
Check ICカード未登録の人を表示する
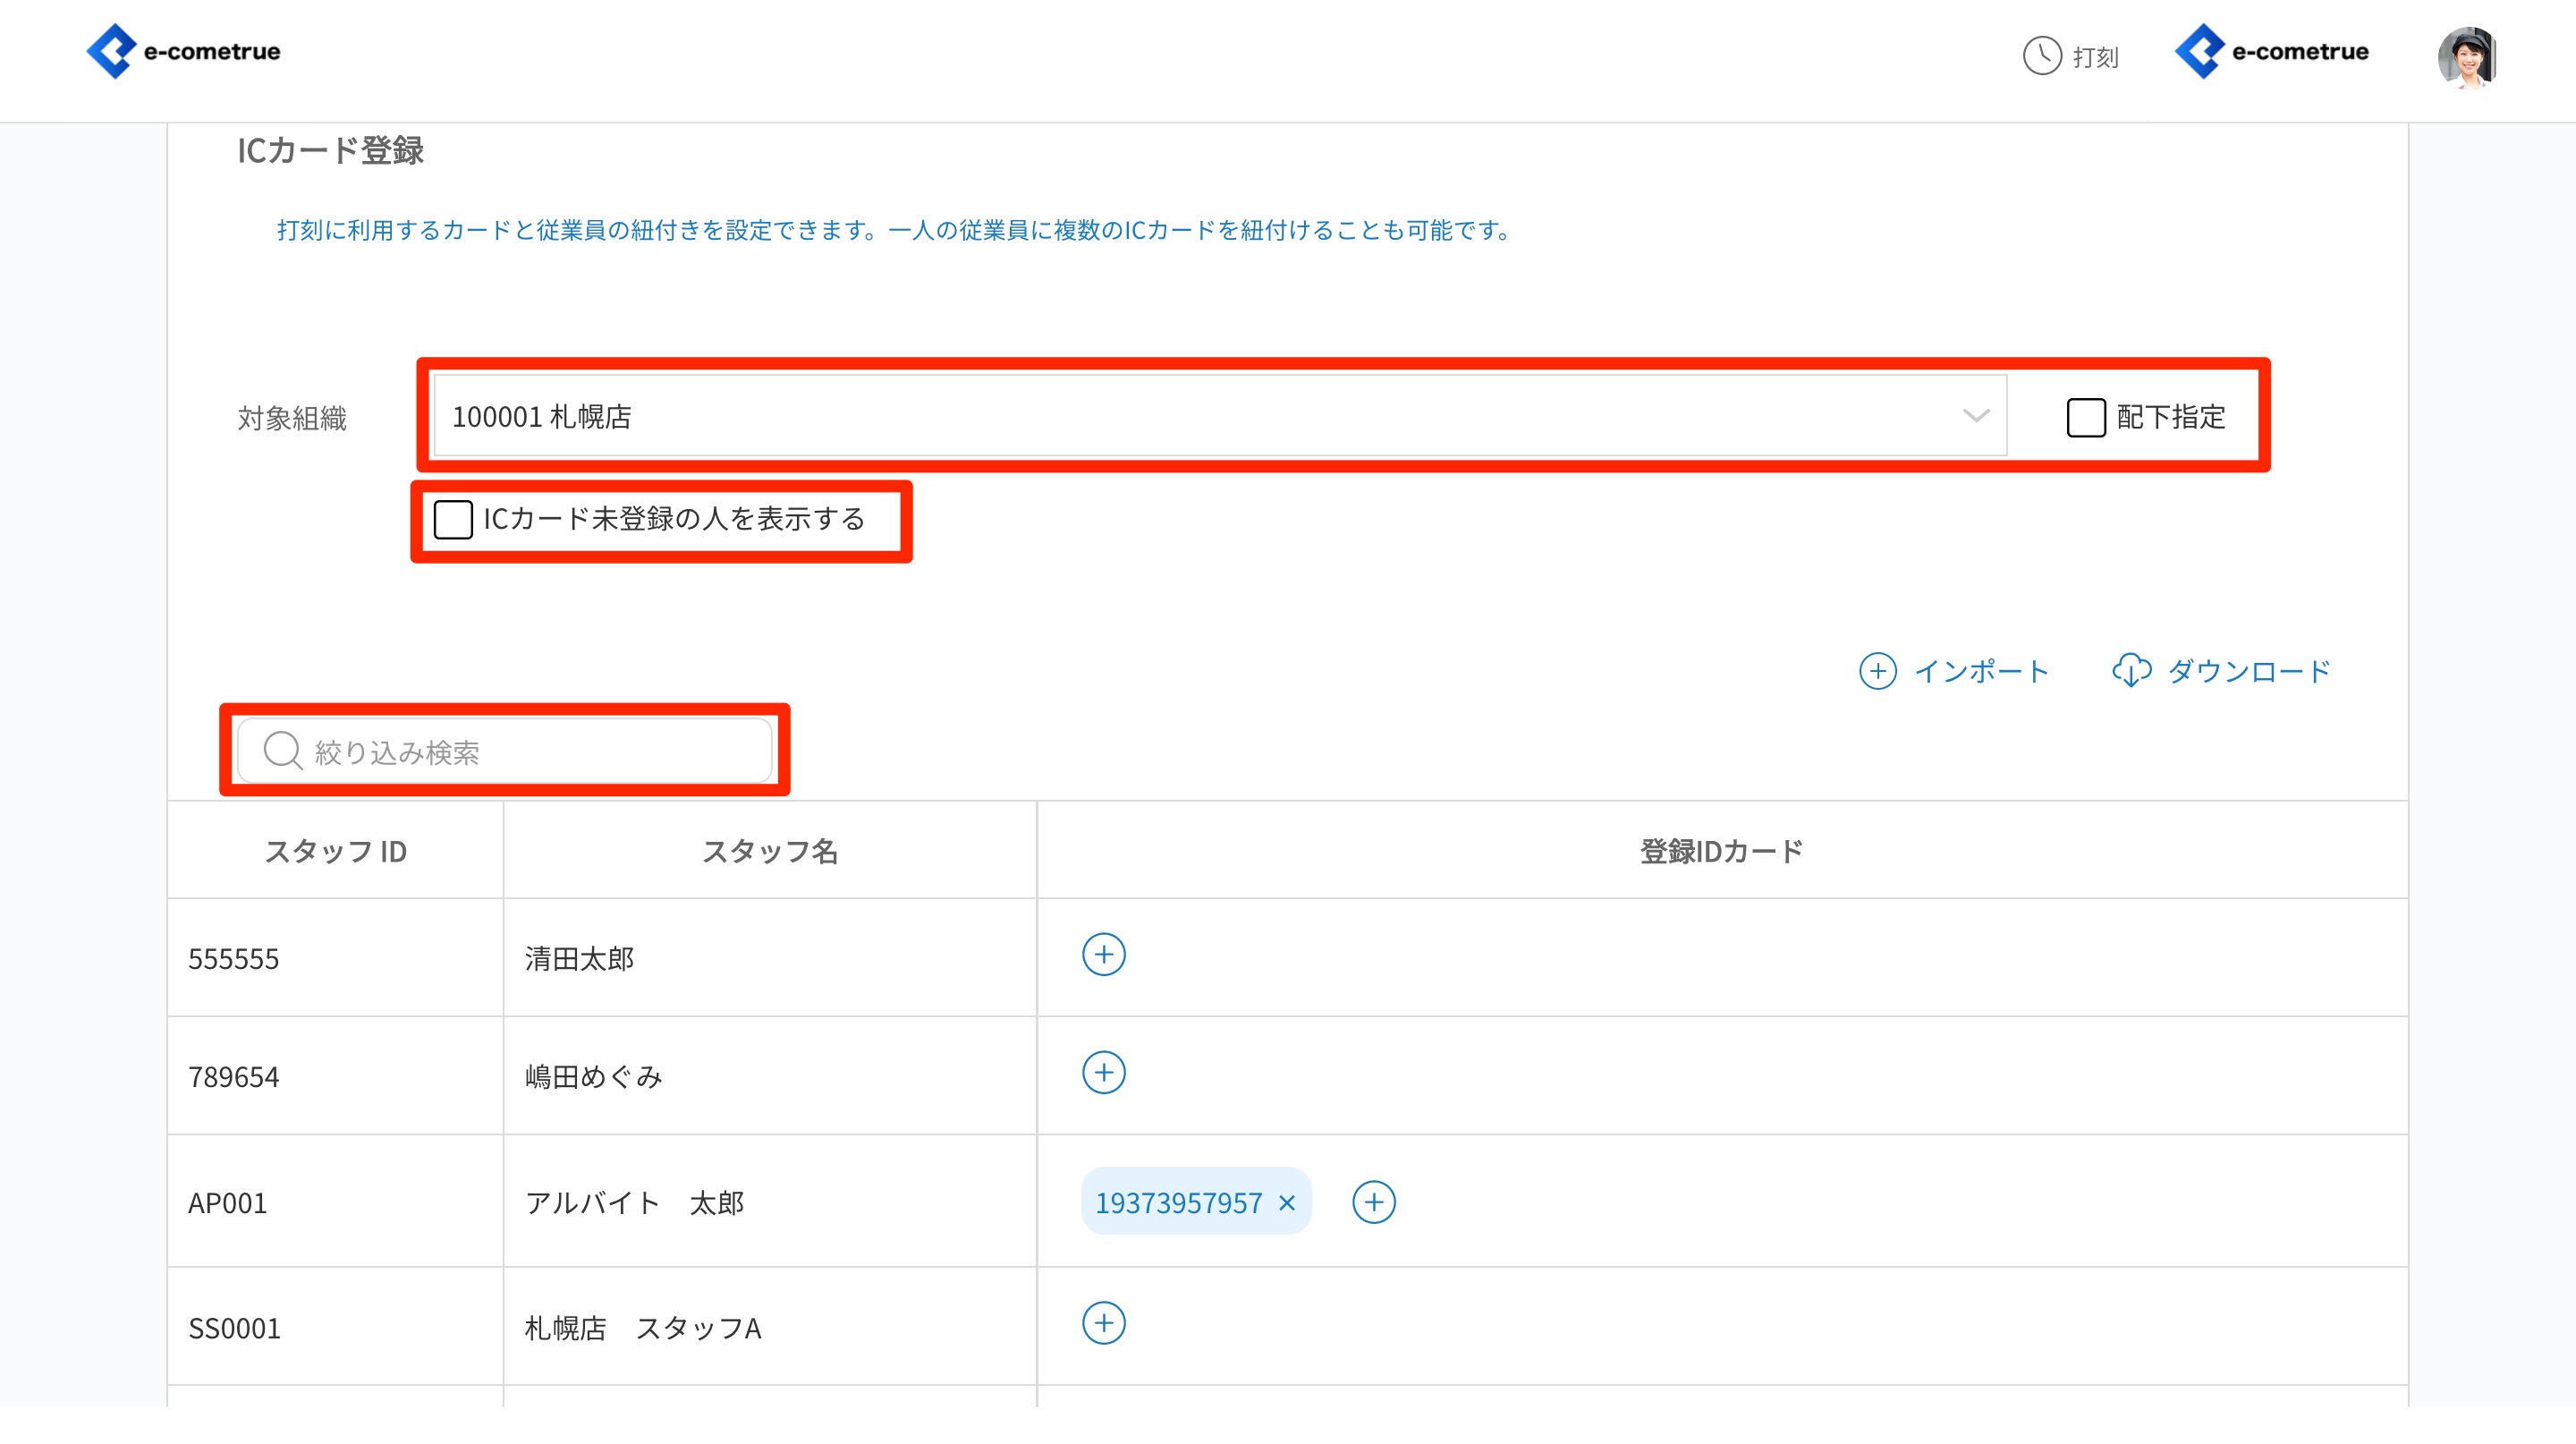tap(453, 520)
